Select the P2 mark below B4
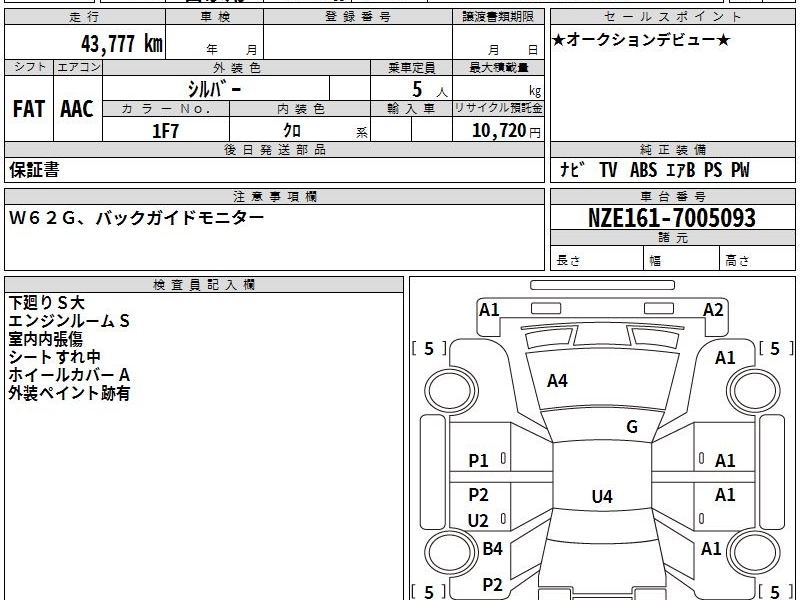Viewport: 800px width, 600px height. click(492, 585)
